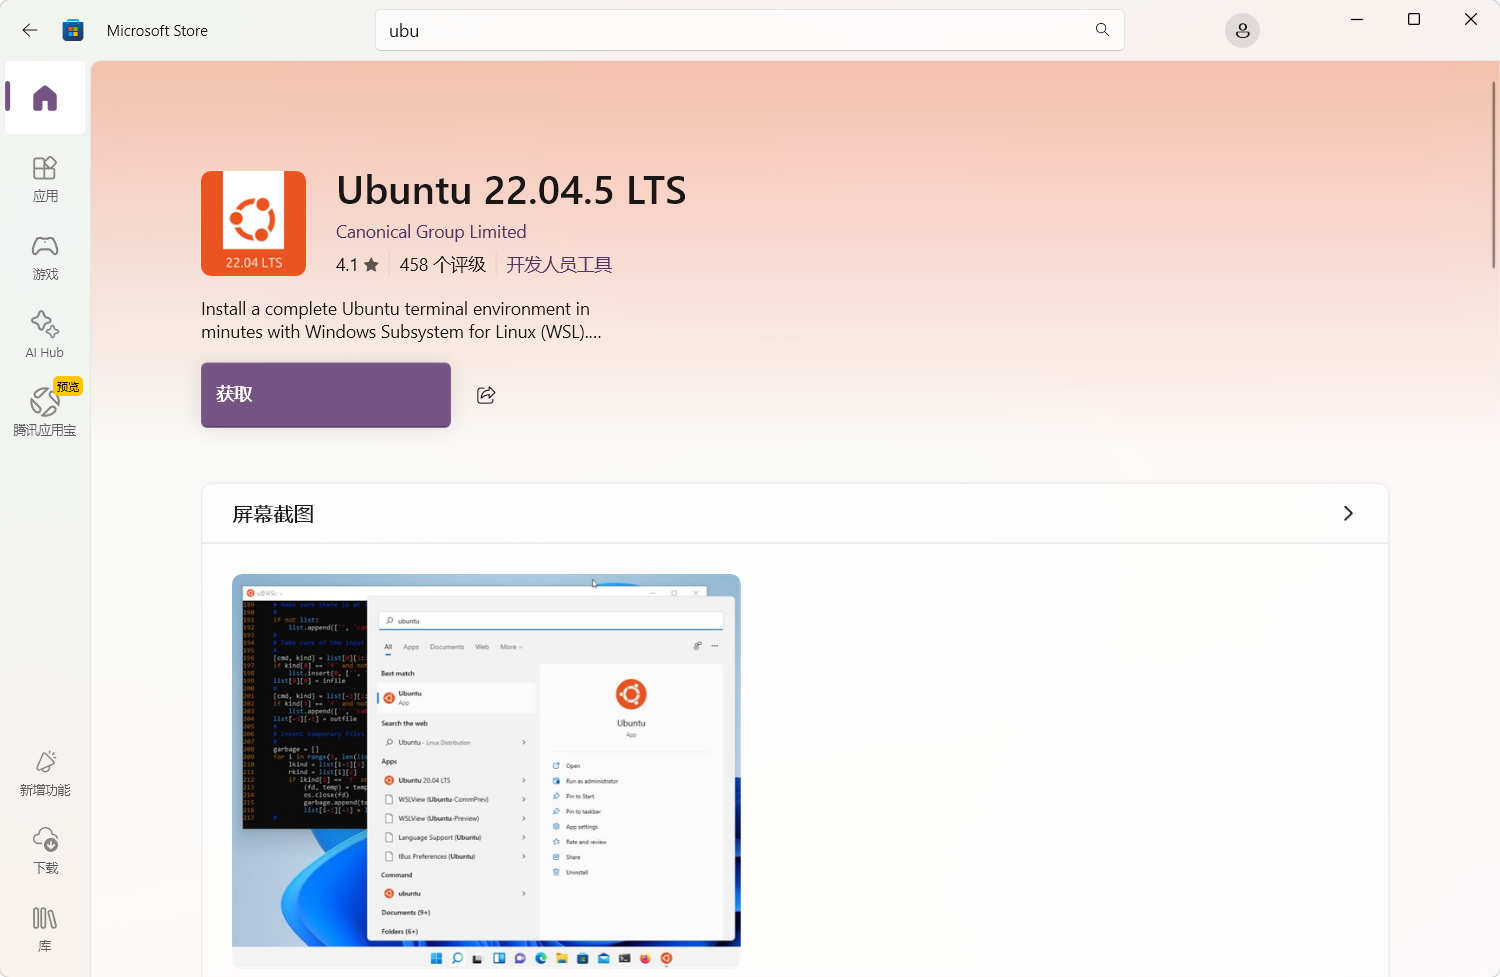Viewport: 1500px width, 977px height.
Task: Click the Microsoft Store logo icon
Action: pos(73,30)
